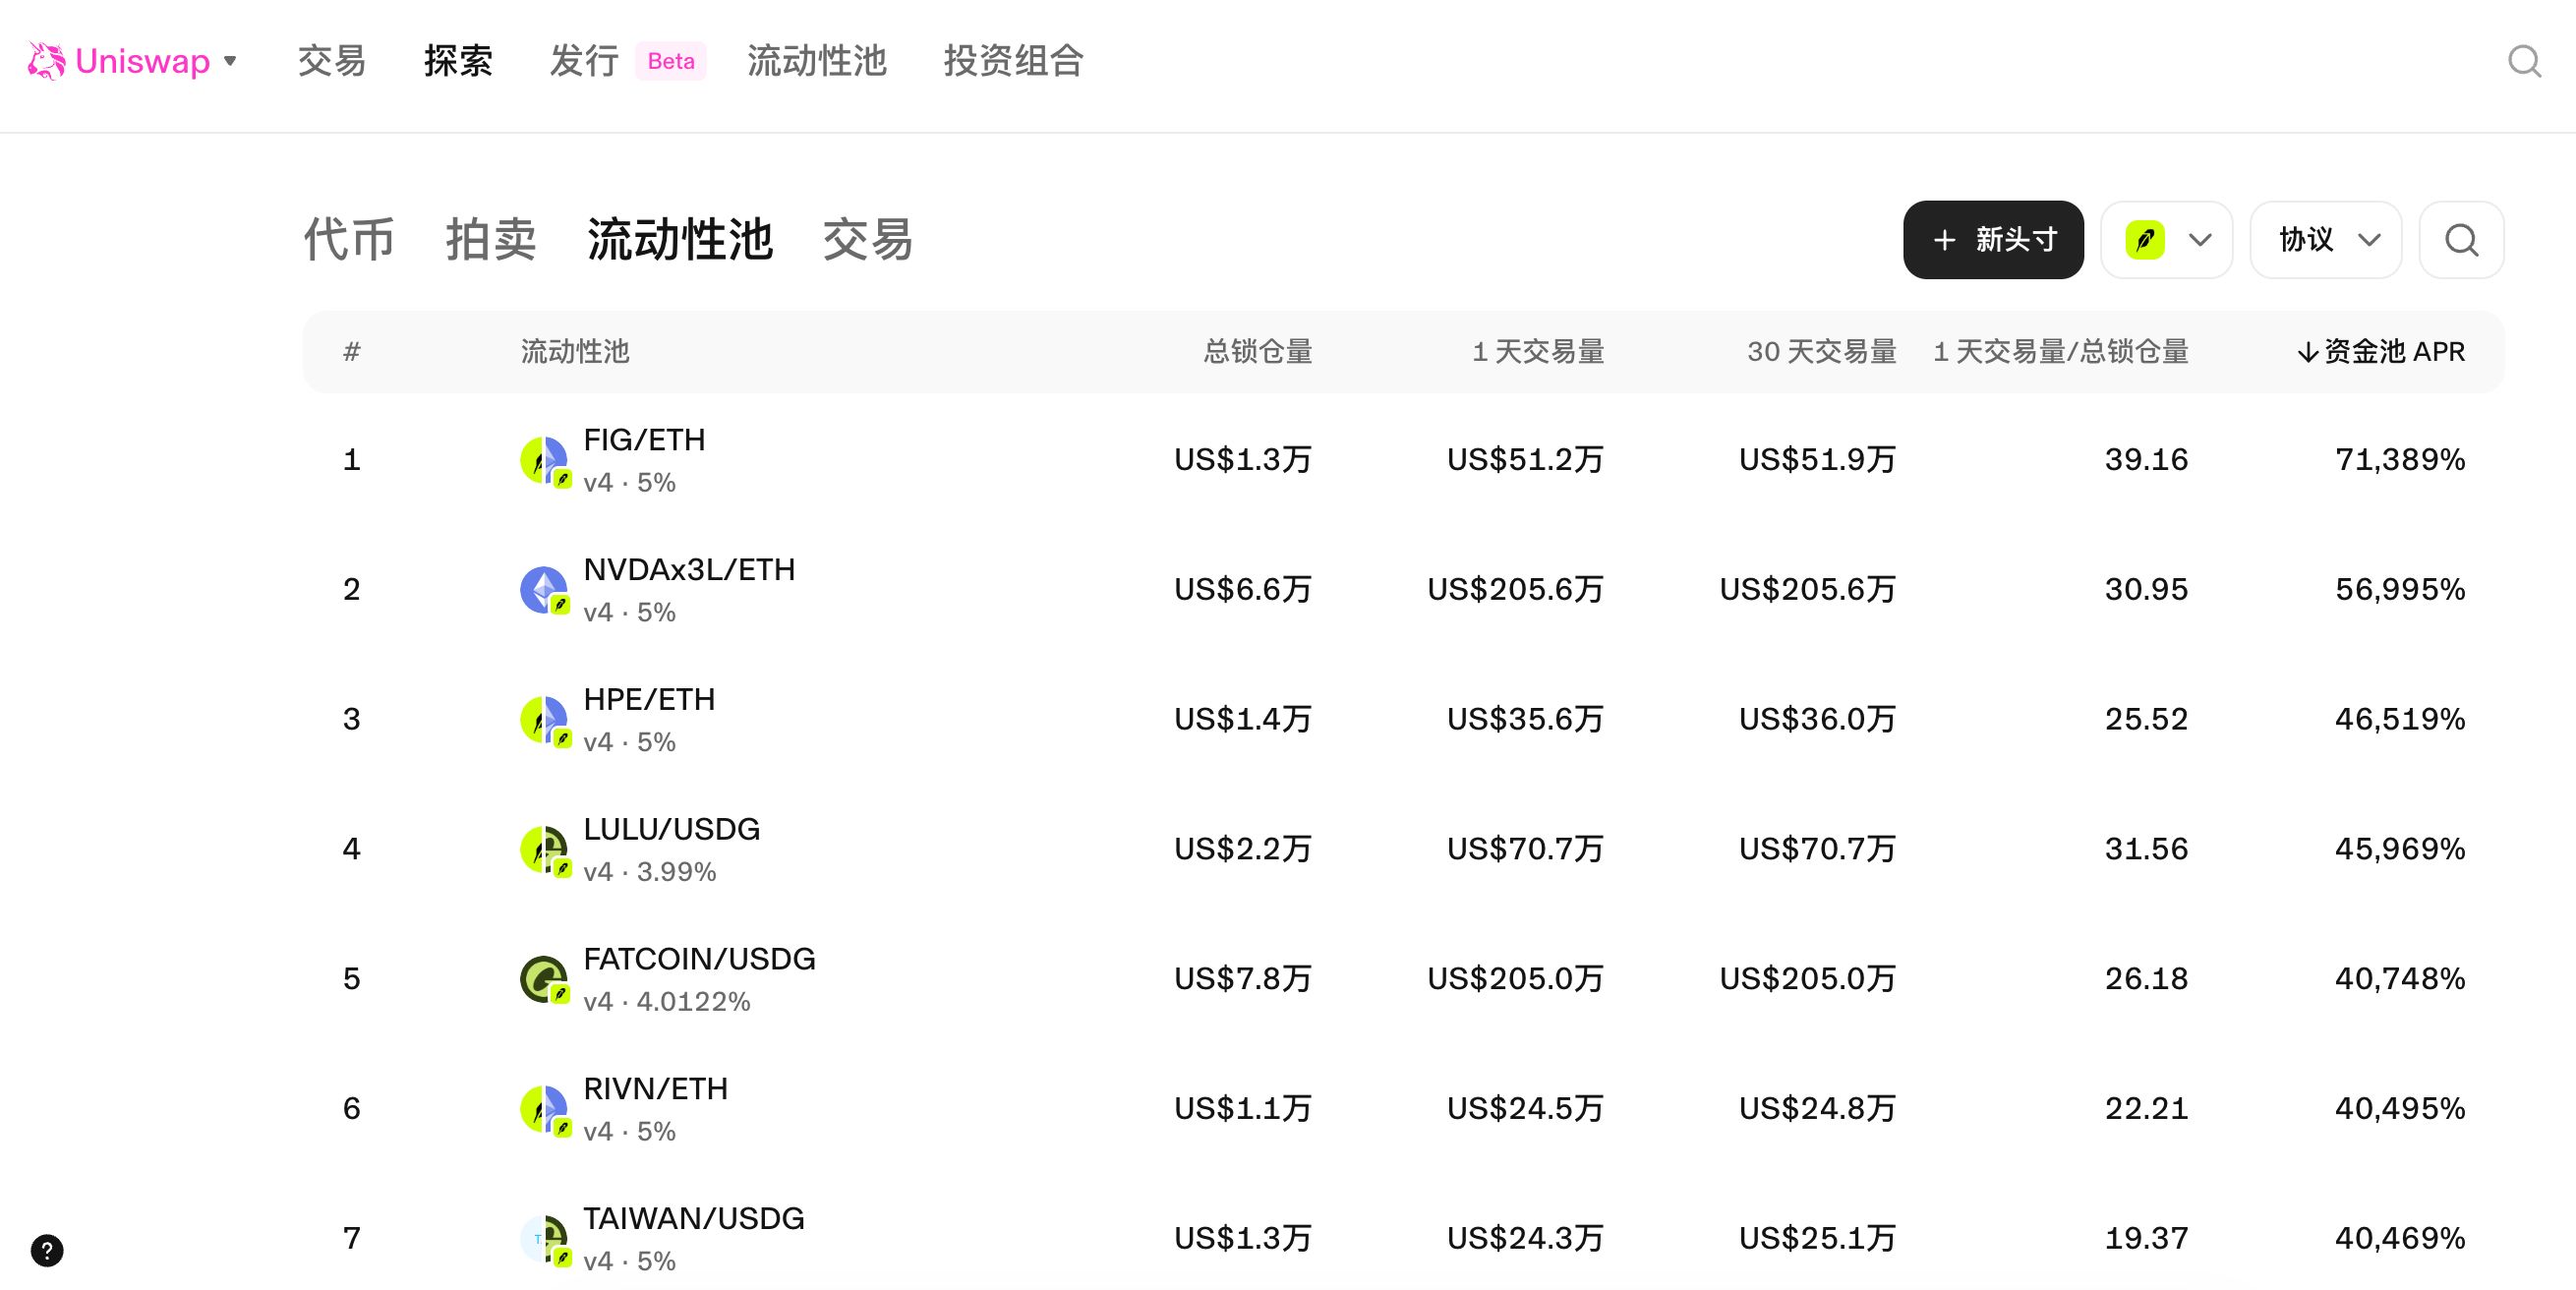The width and height of the screenshot is (2576, 1290).
Task: Open the 协议 protocol filter dropdown
Action: click(x=2326, y=240)
